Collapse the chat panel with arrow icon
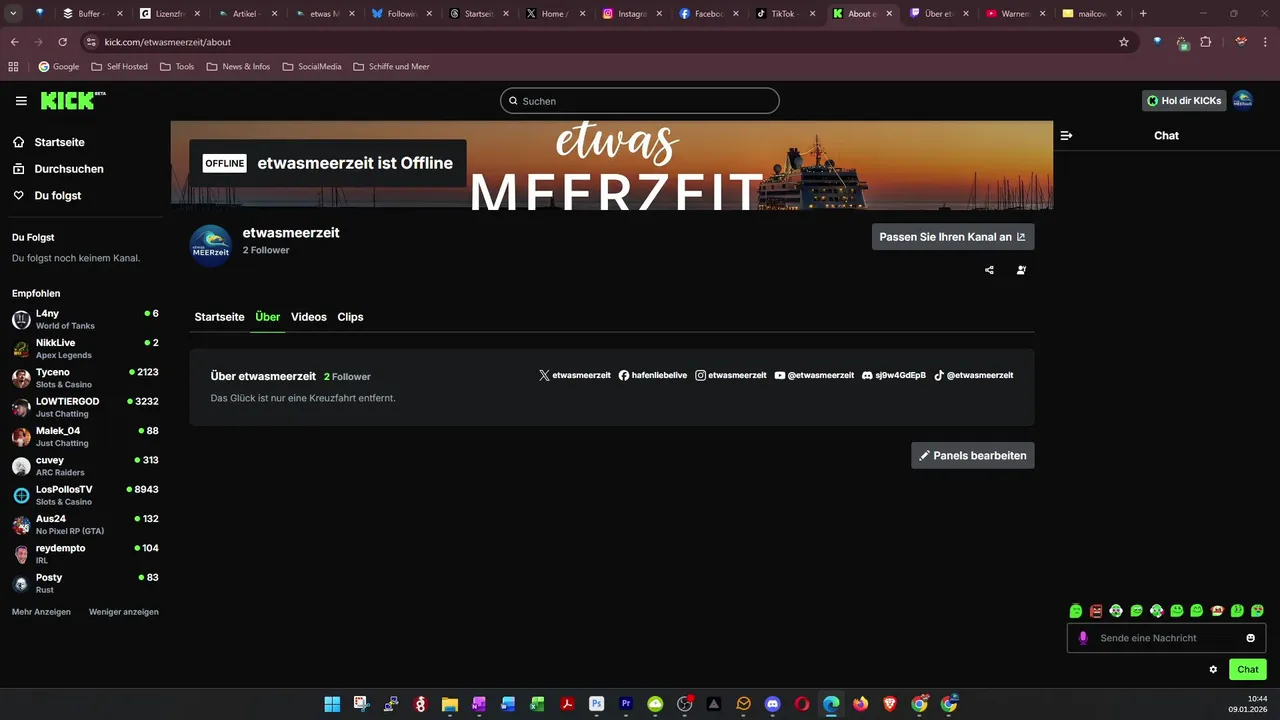This screenshot has height=720, width=1280. coord(1066,135)
